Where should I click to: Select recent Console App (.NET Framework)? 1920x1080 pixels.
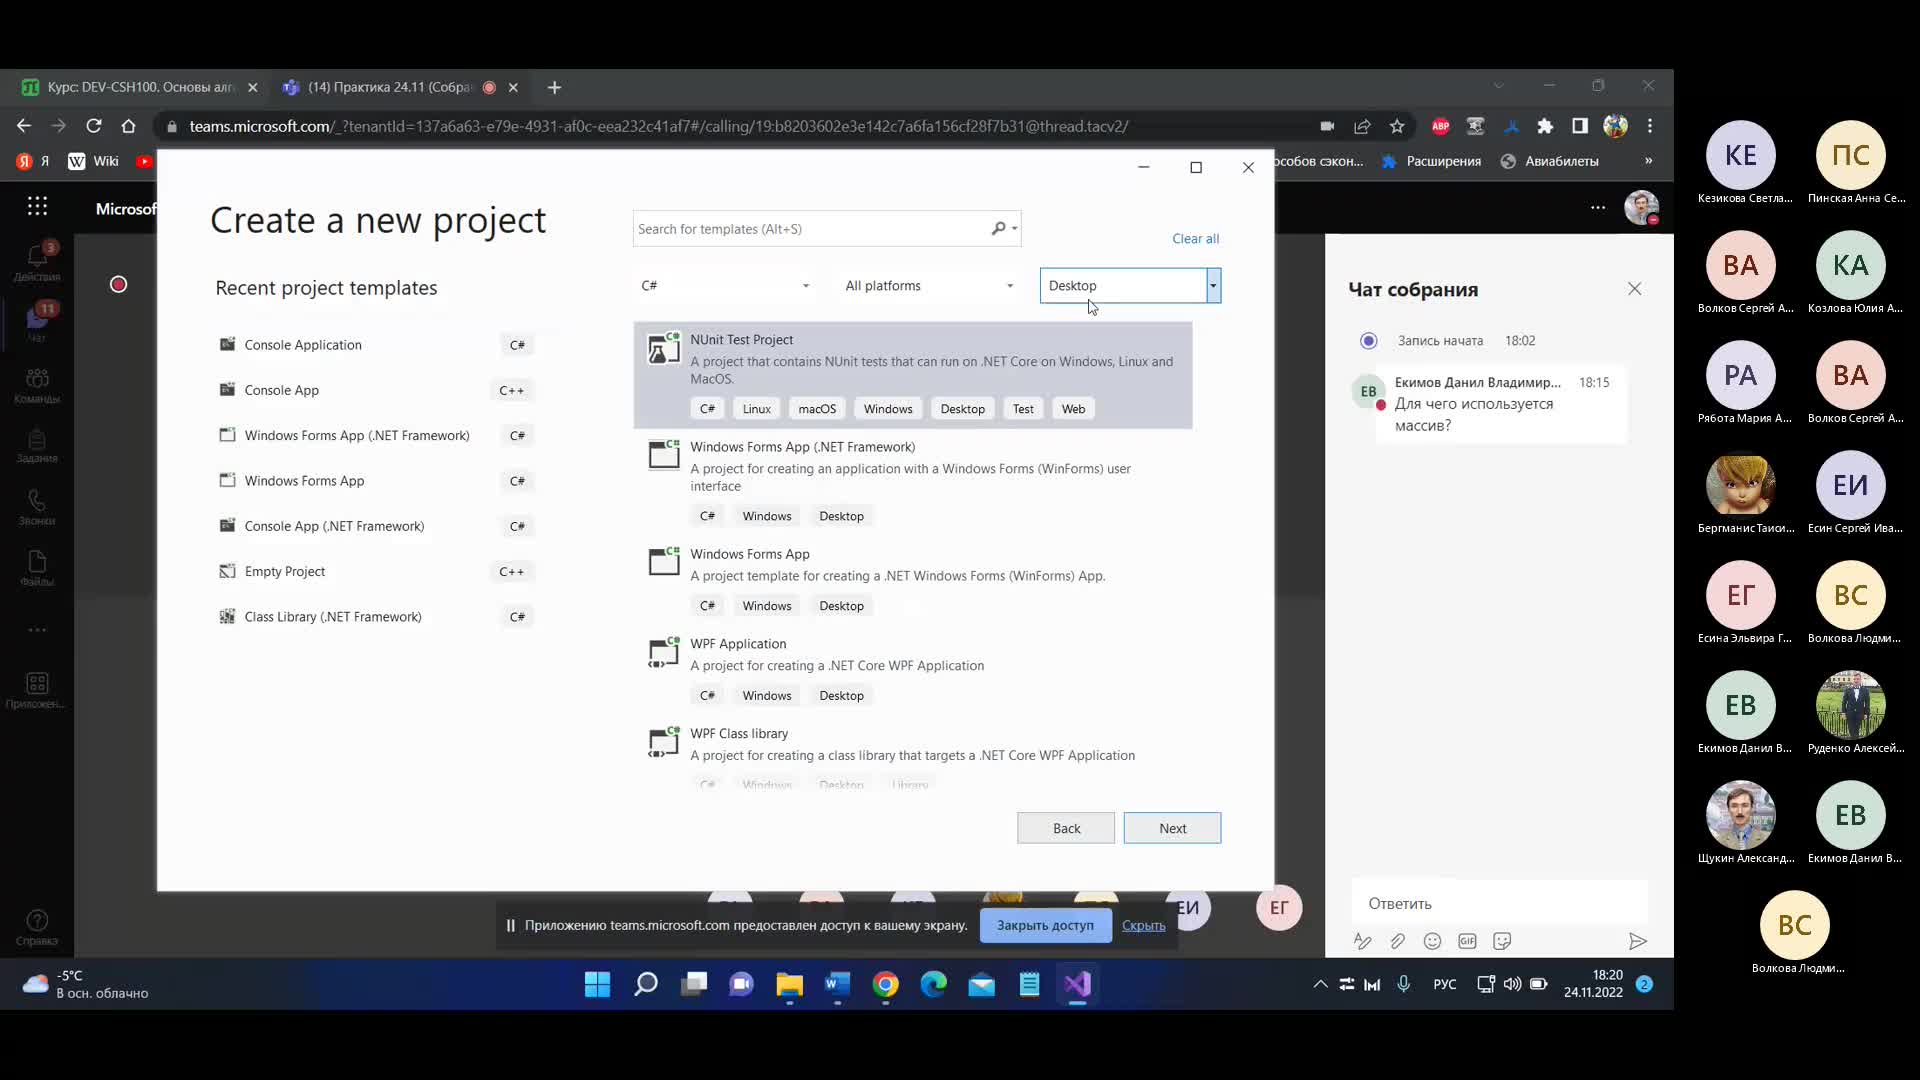375,526
